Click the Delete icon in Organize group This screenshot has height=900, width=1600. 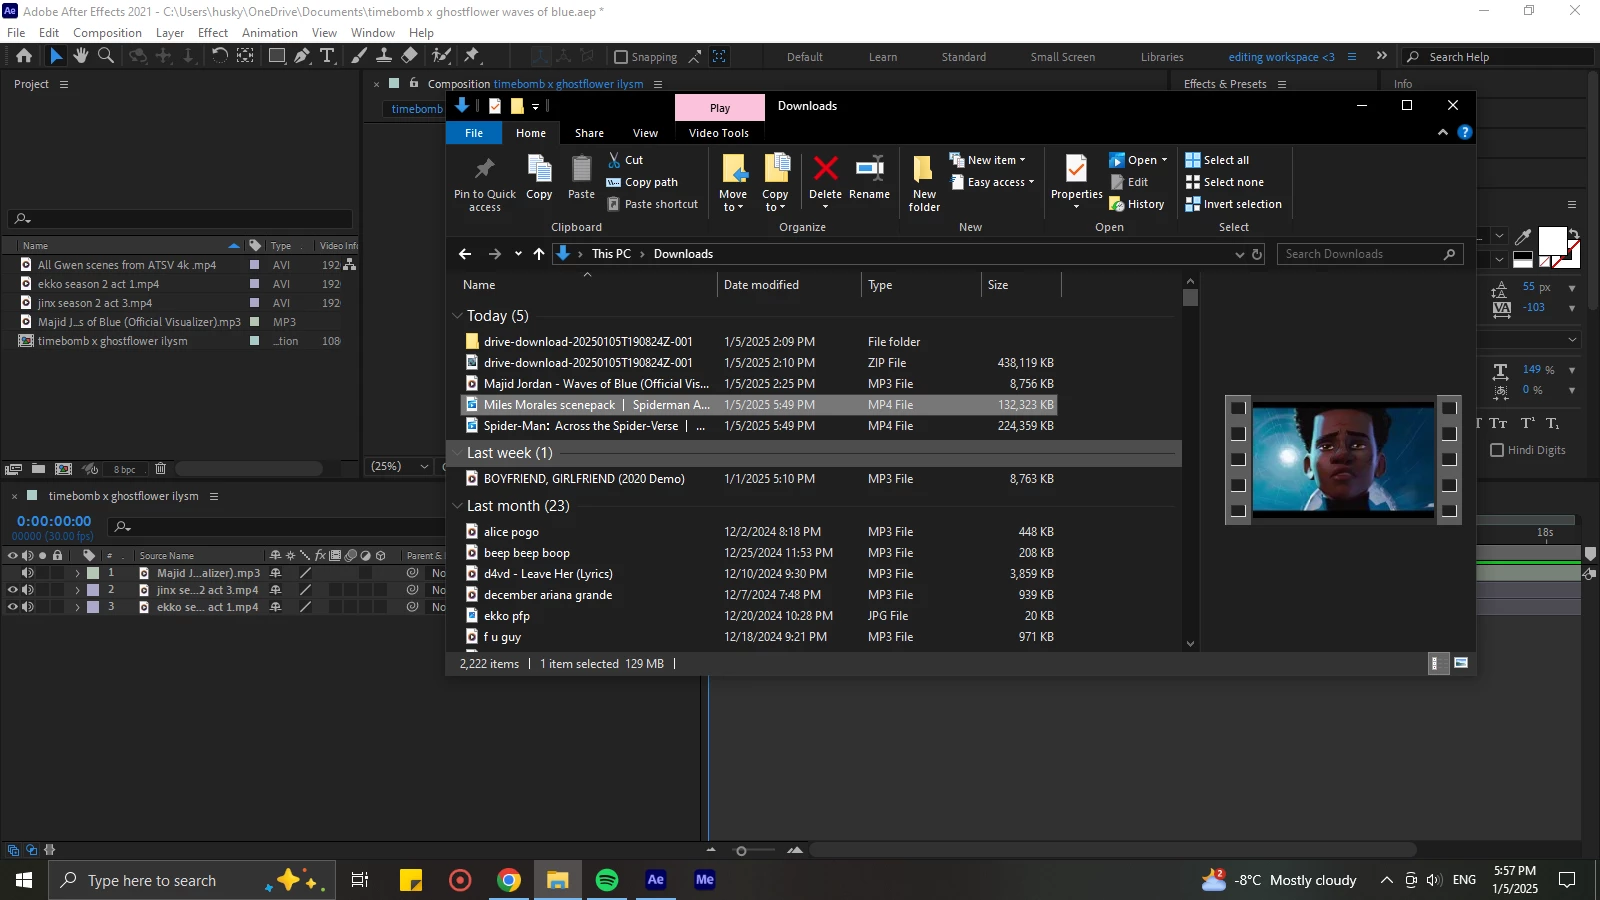825,168
